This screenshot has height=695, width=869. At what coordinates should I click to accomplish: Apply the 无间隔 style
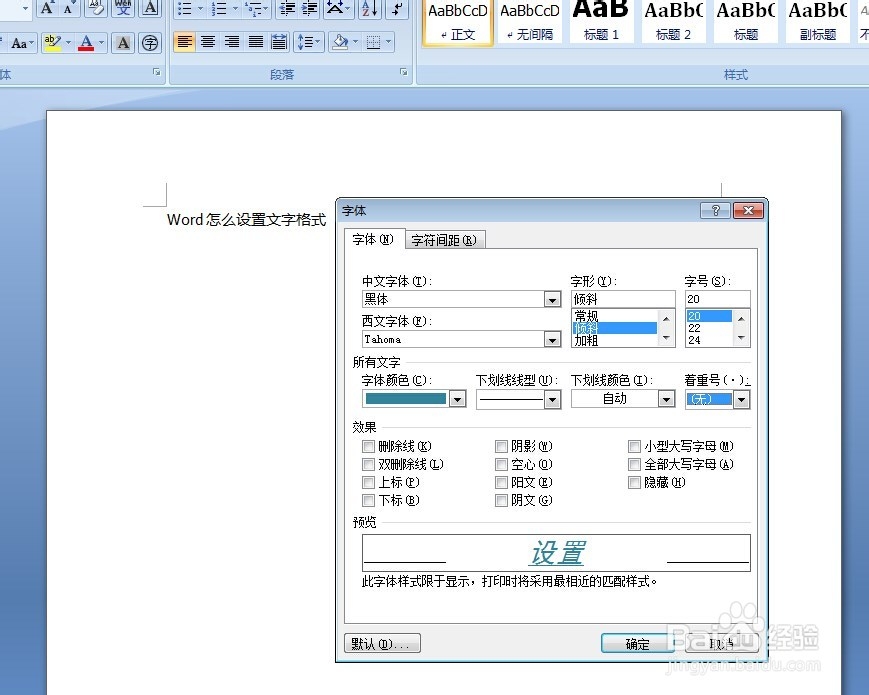(x=530, y=22)
